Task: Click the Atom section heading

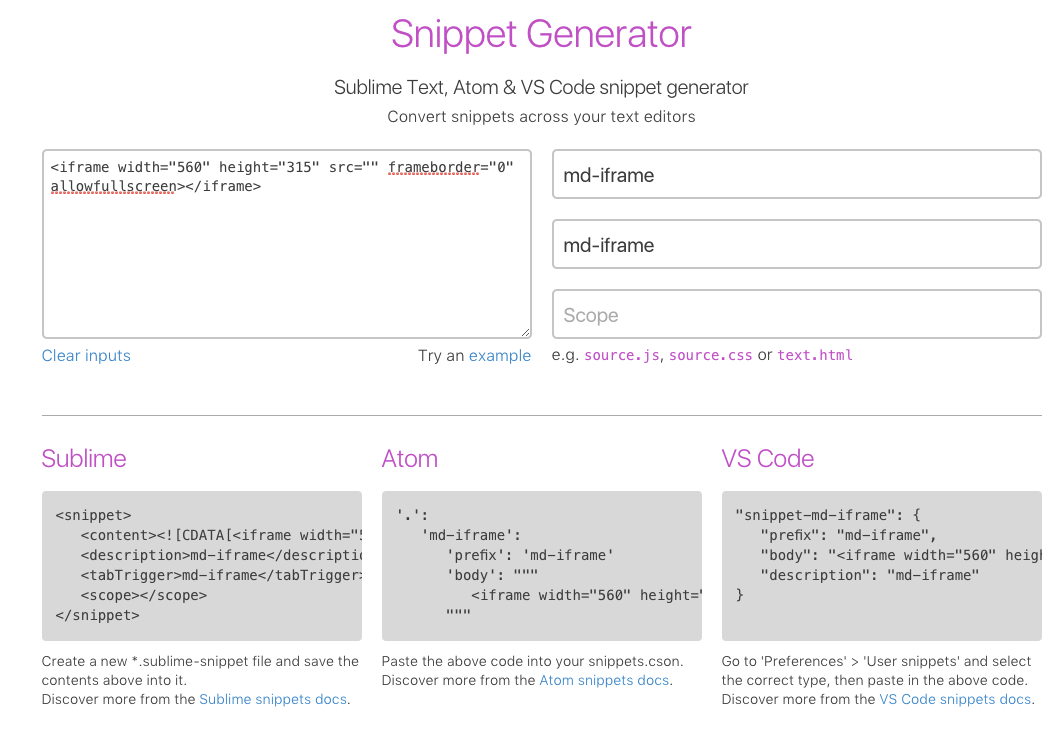Action: pyautogui.click(x=410, y=459)
